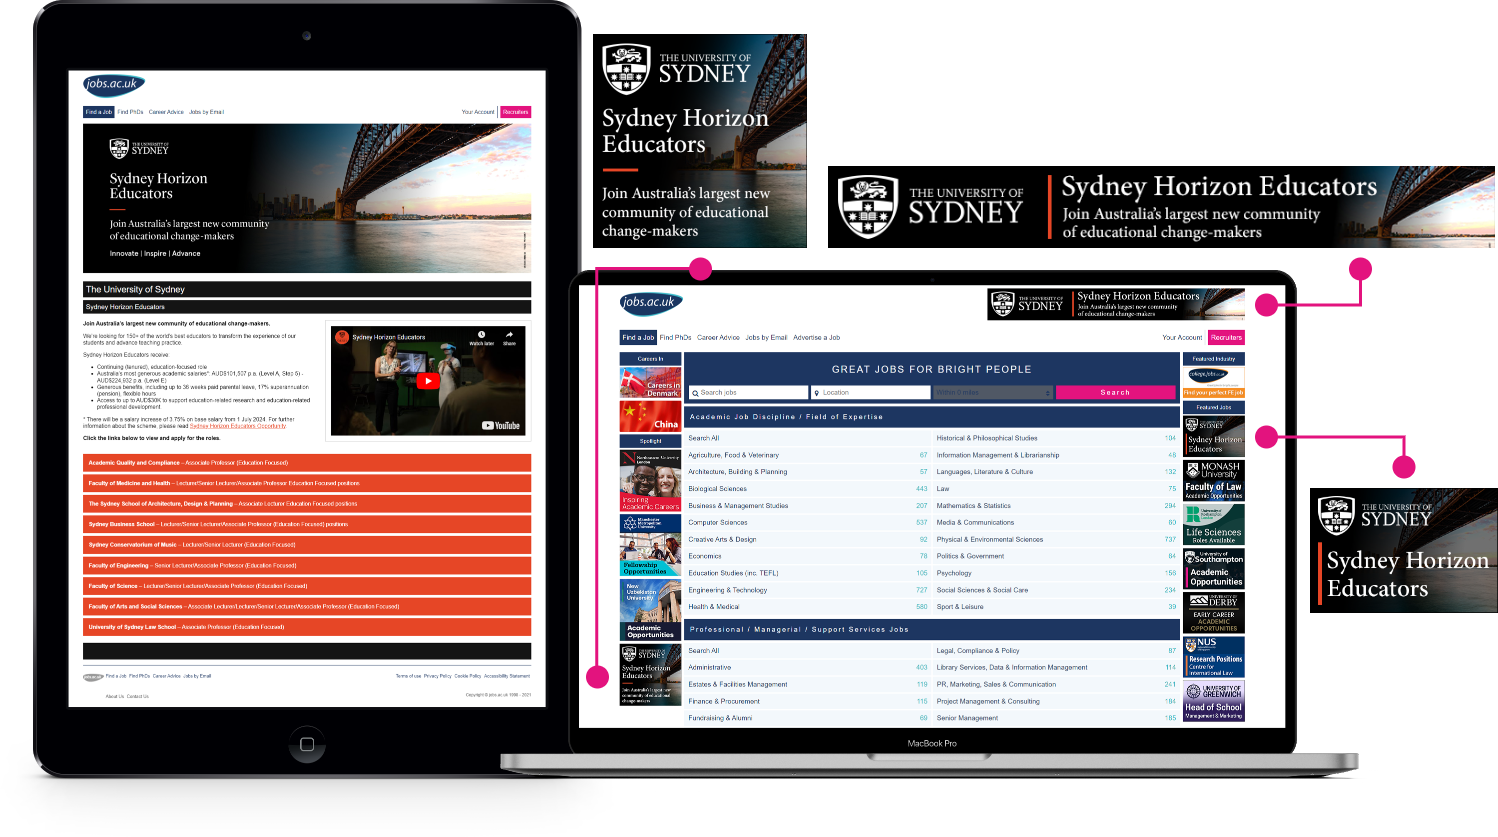Open the China careers tile

point(650,416)
